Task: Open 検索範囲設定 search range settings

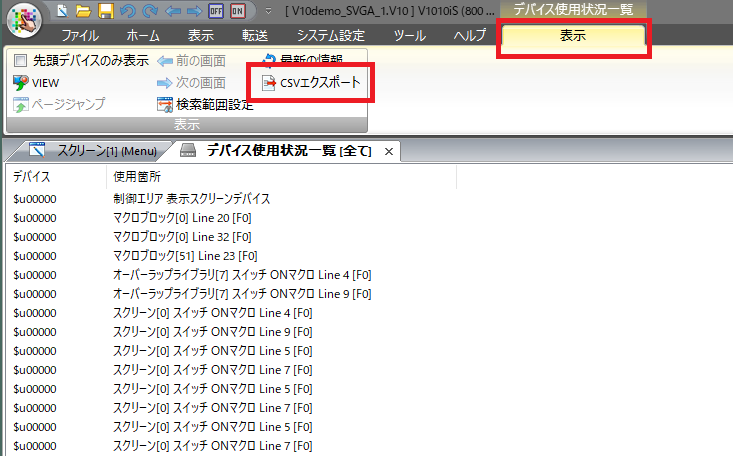Action: coord(204,104)
